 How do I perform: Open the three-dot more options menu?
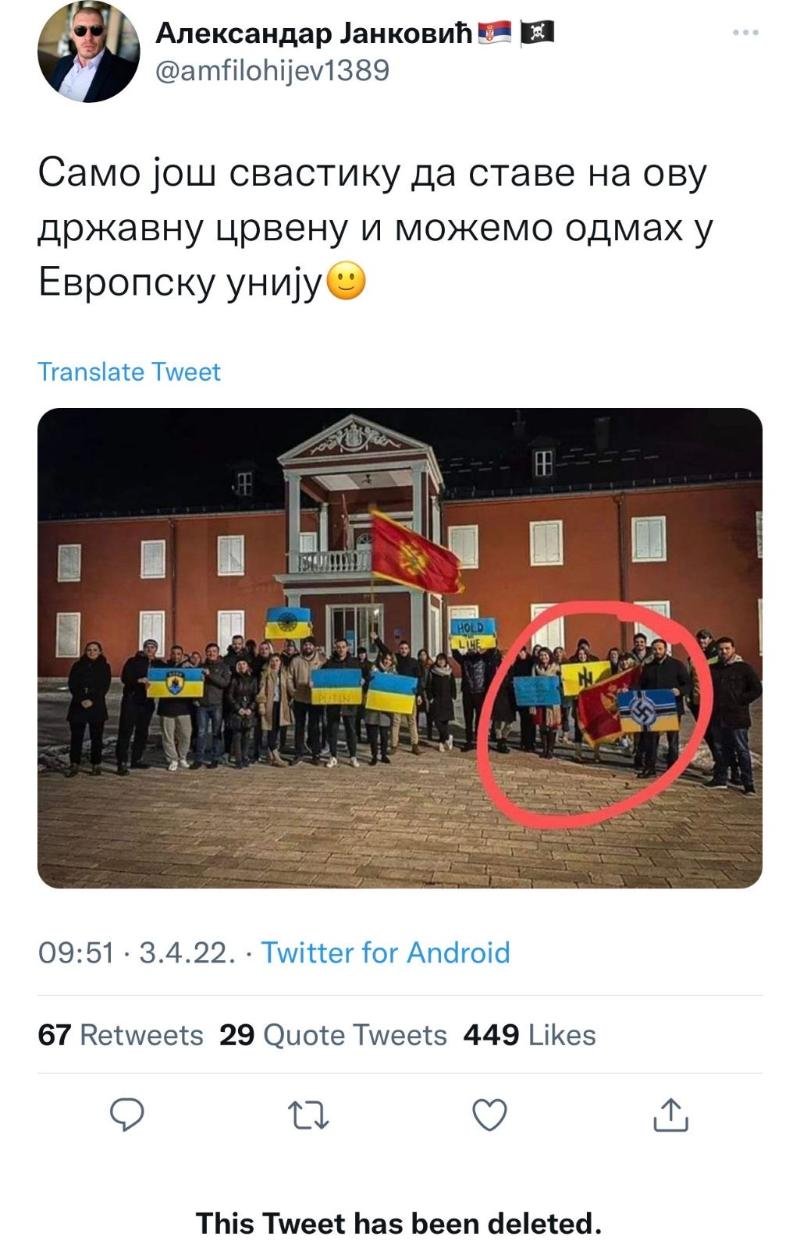746,32
